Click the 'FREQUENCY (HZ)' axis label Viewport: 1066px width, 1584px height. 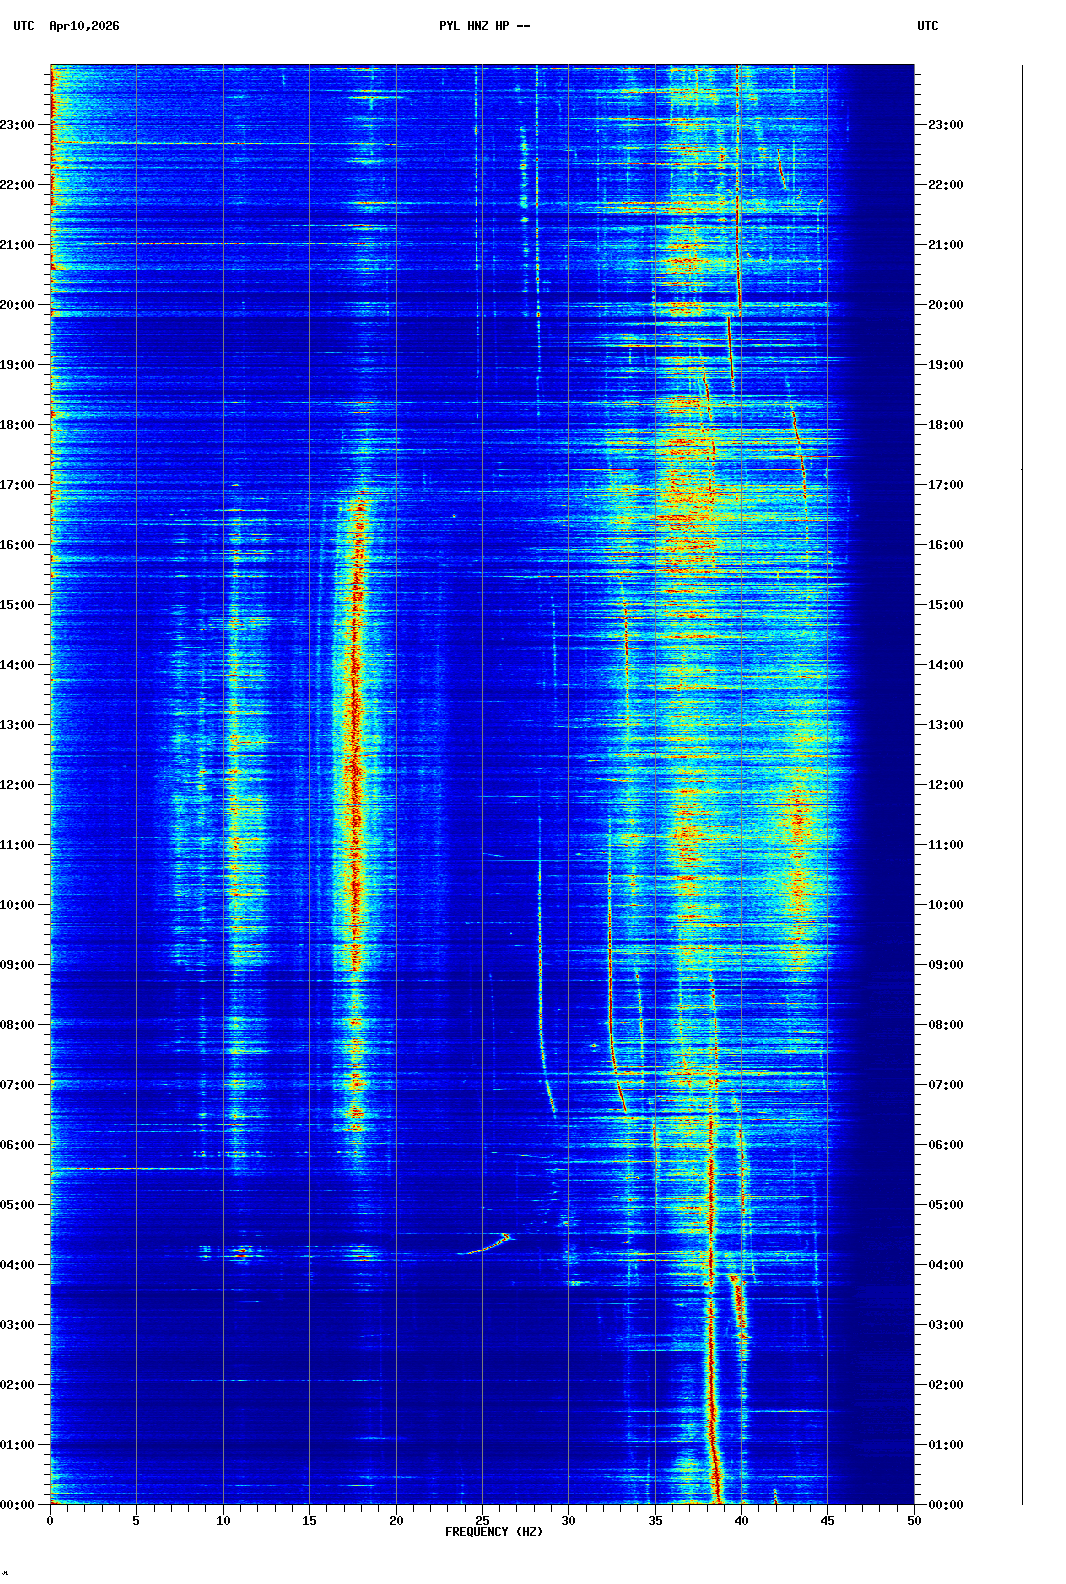[x=494, y=1532]
